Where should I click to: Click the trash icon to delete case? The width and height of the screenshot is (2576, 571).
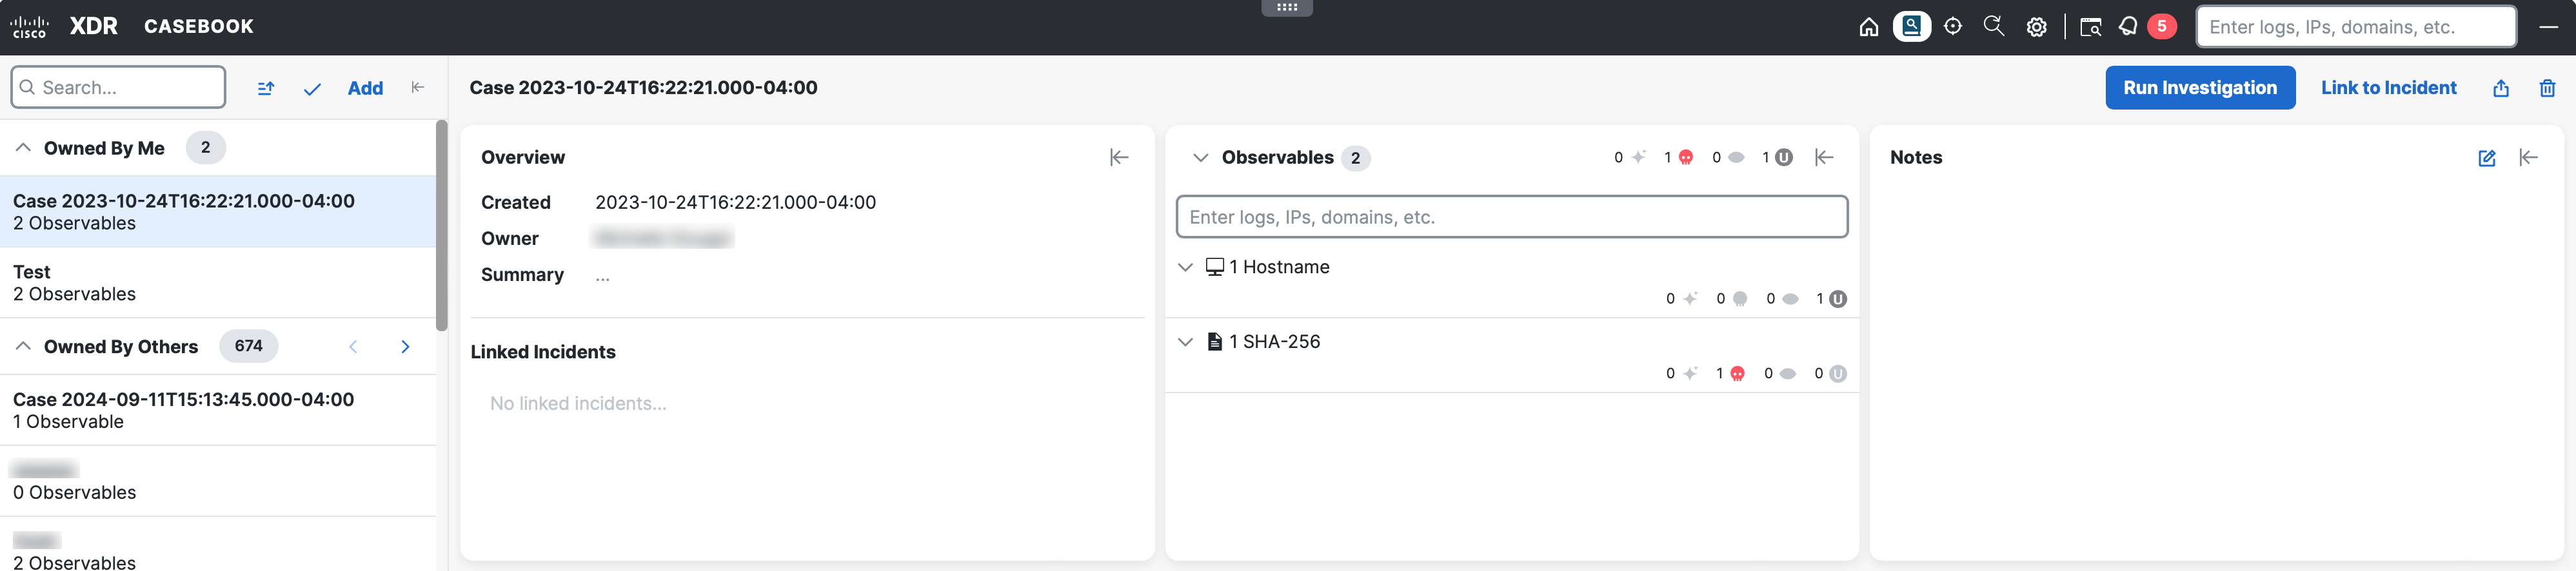tap(2547, 88)
